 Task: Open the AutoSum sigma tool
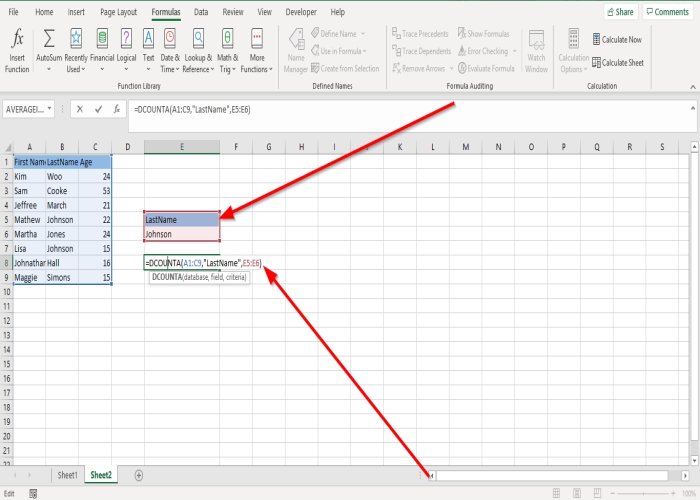coord(49,38)
